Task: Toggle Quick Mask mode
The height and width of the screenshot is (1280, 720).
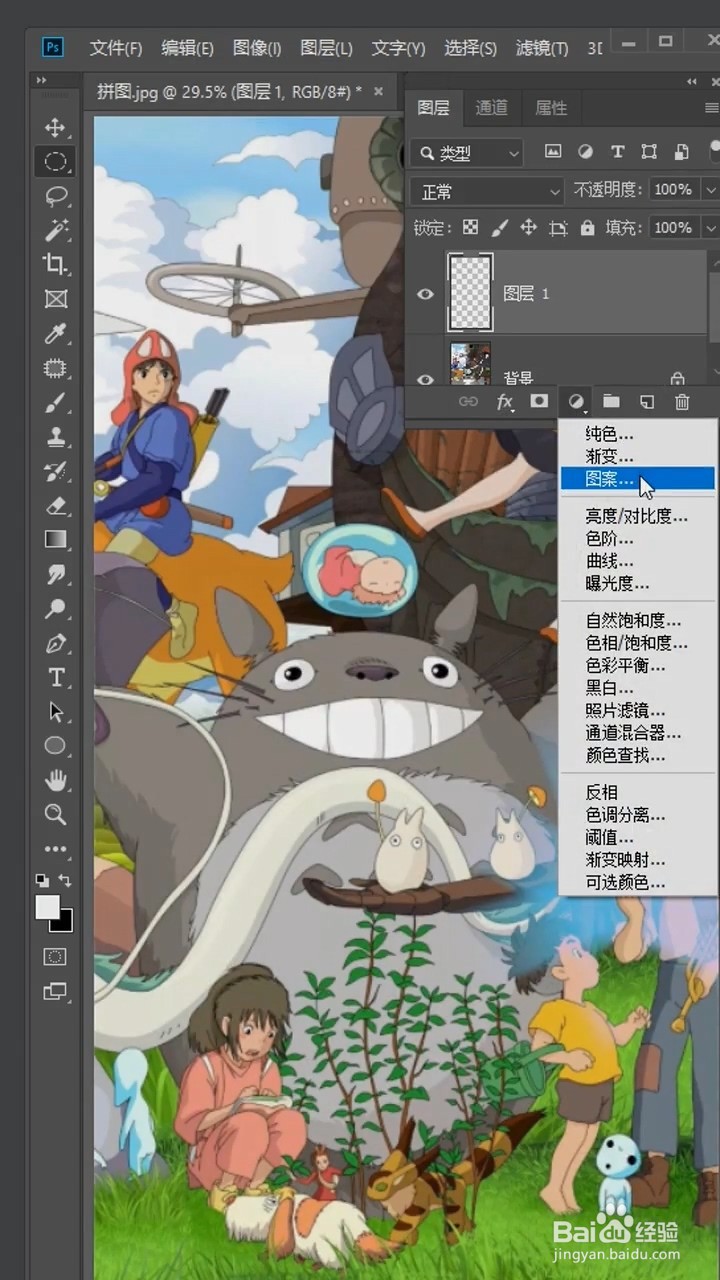Action: tap(55, 957)
